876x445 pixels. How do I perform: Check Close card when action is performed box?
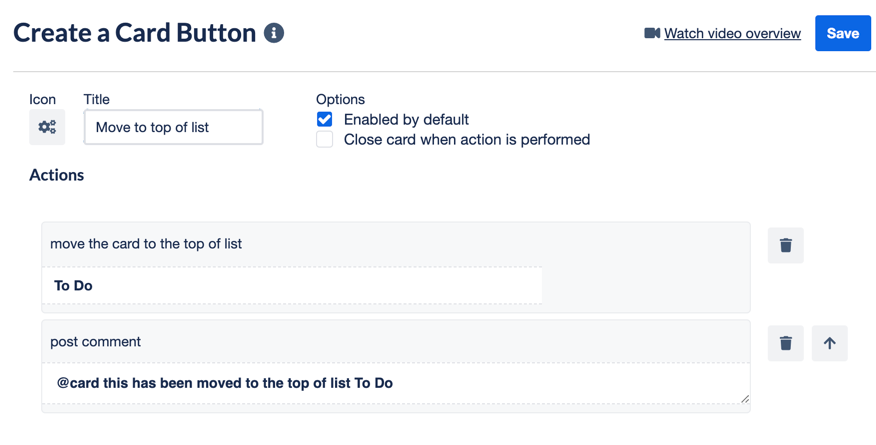[x=325, y=139]
